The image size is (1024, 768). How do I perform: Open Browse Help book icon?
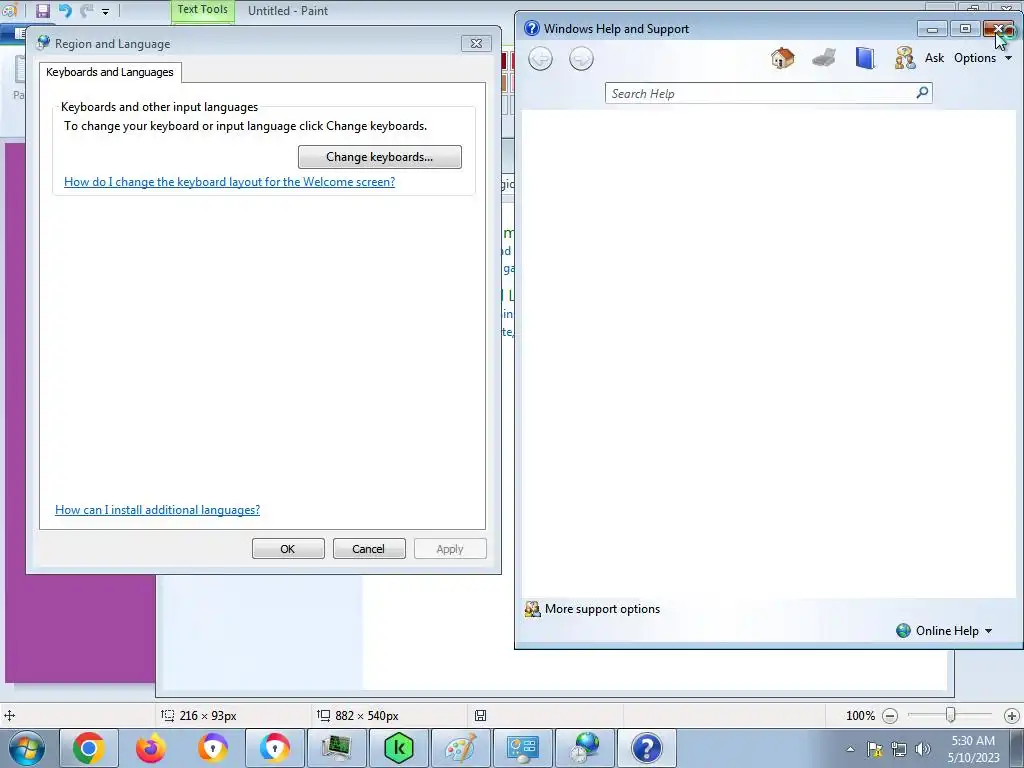click(865, 58)
